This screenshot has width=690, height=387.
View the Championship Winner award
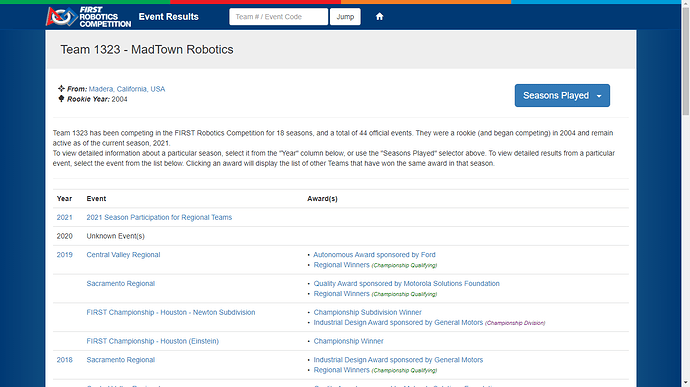348,341
